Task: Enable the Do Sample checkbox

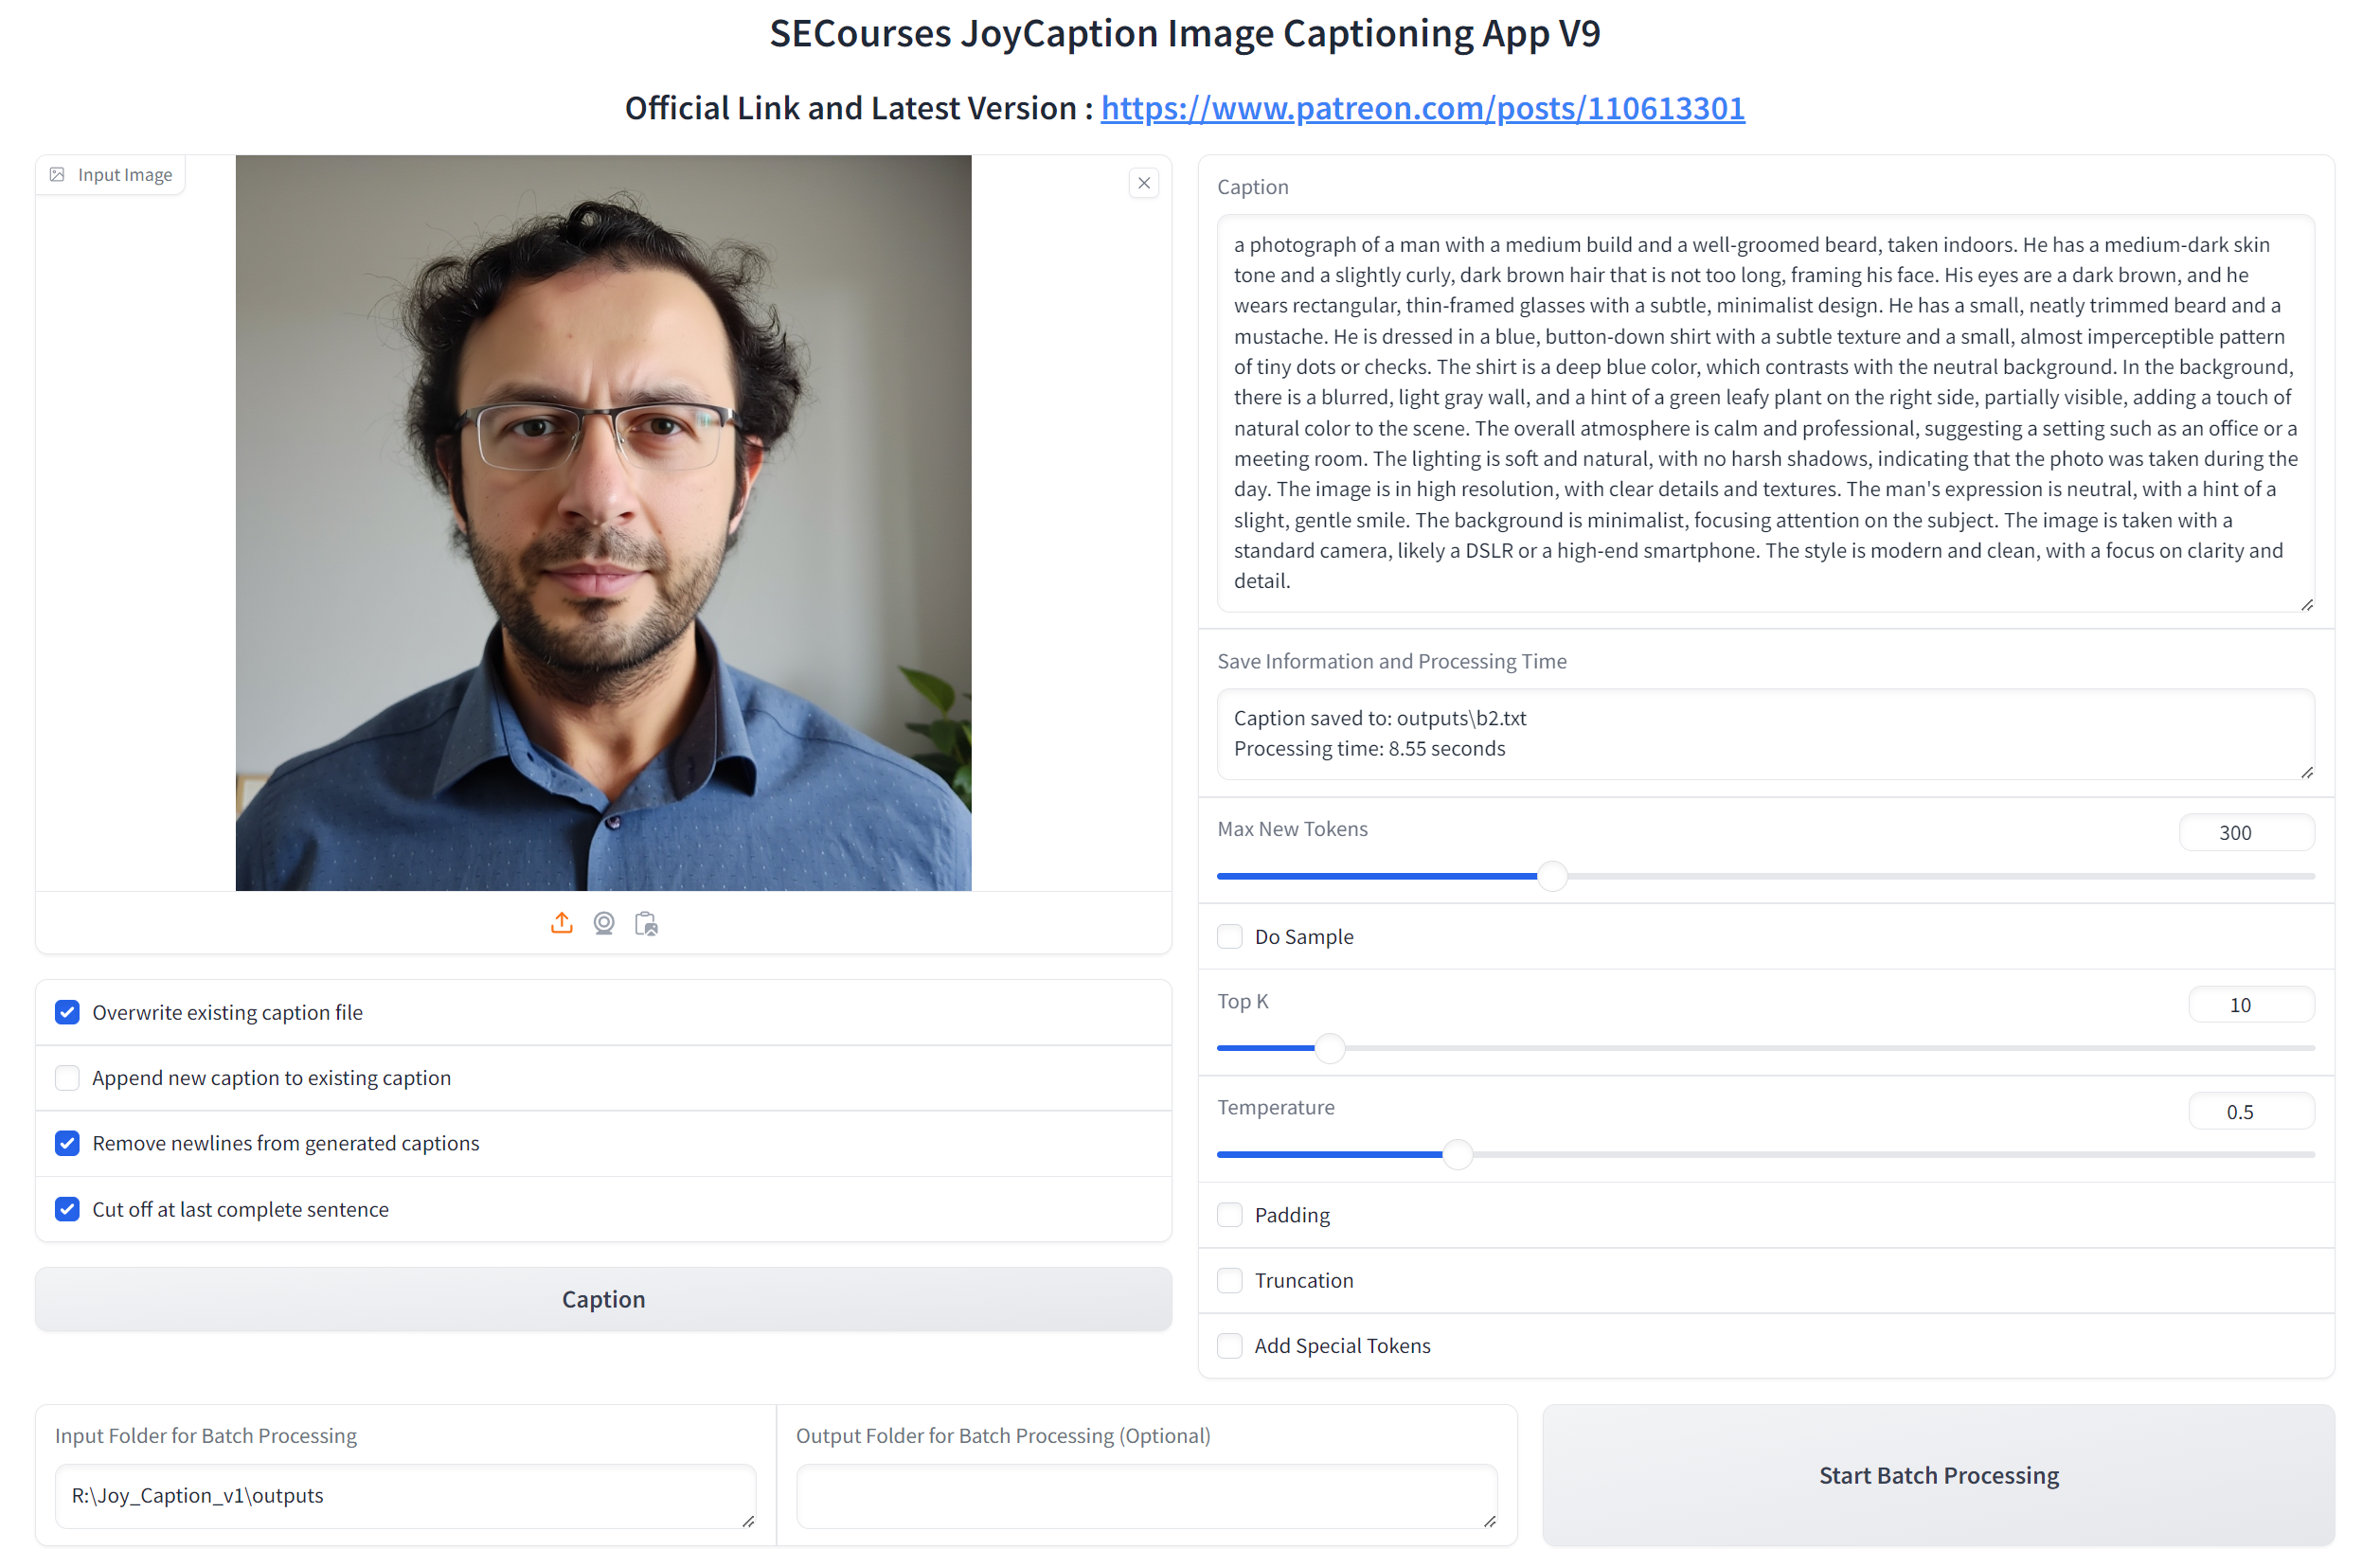Action: click(x=1230, y=937)
